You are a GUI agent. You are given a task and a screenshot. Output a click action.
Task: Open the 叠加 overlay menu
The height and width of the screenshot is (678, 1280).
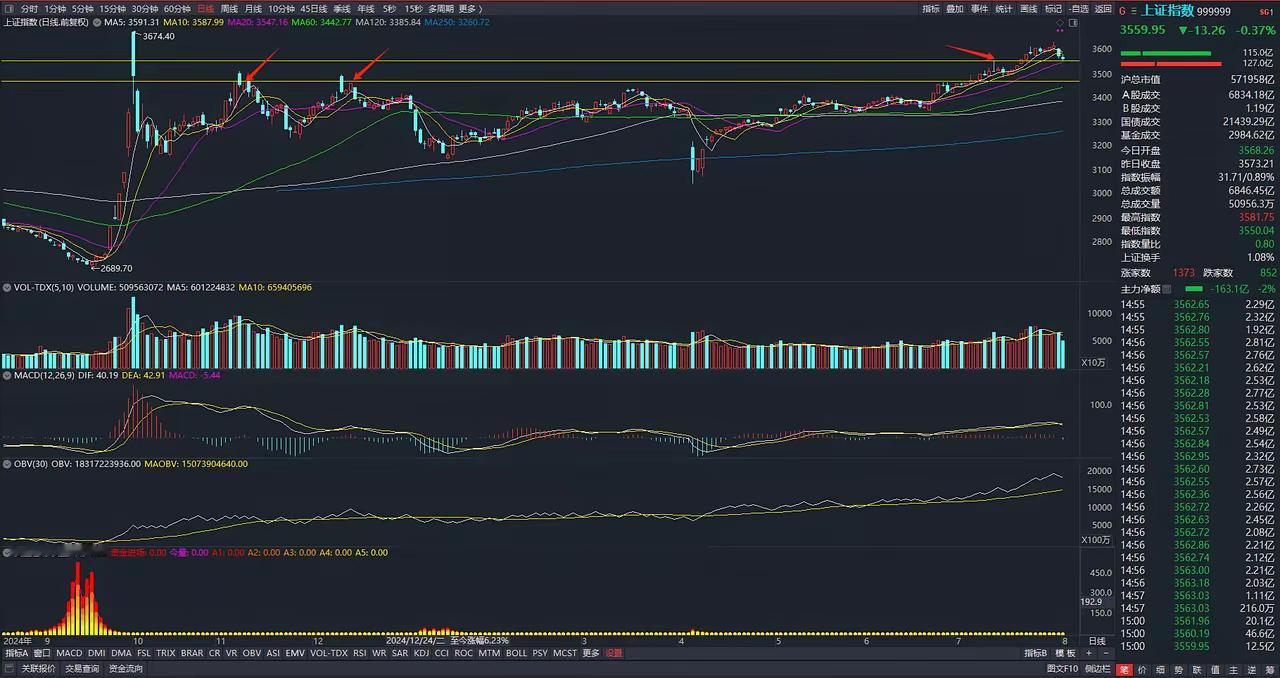tap(955, 9)
